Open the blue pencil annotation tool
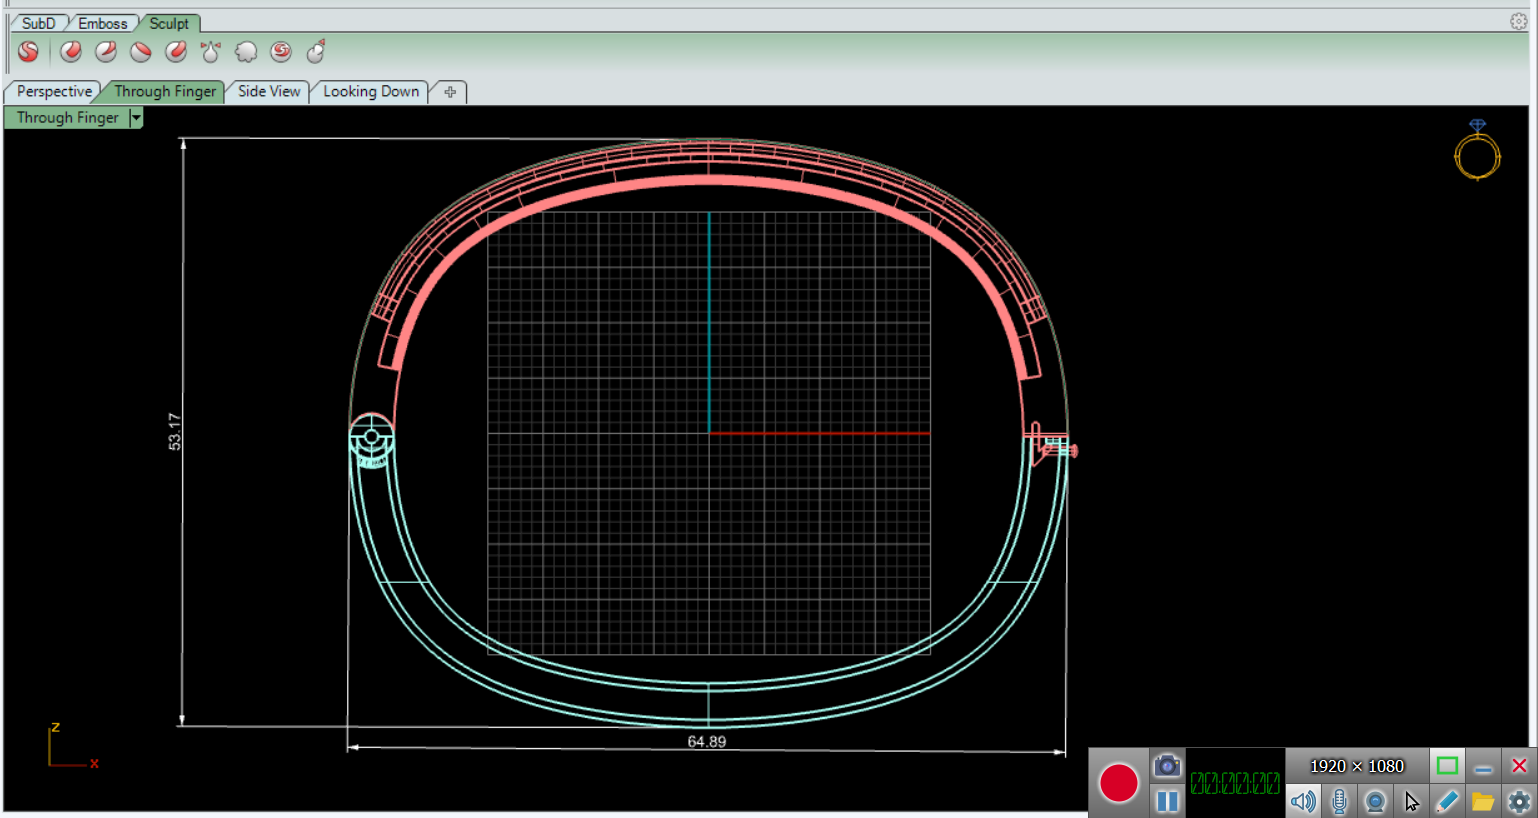The width and height of the screenshot is (1538, 818). point(1446,801)
